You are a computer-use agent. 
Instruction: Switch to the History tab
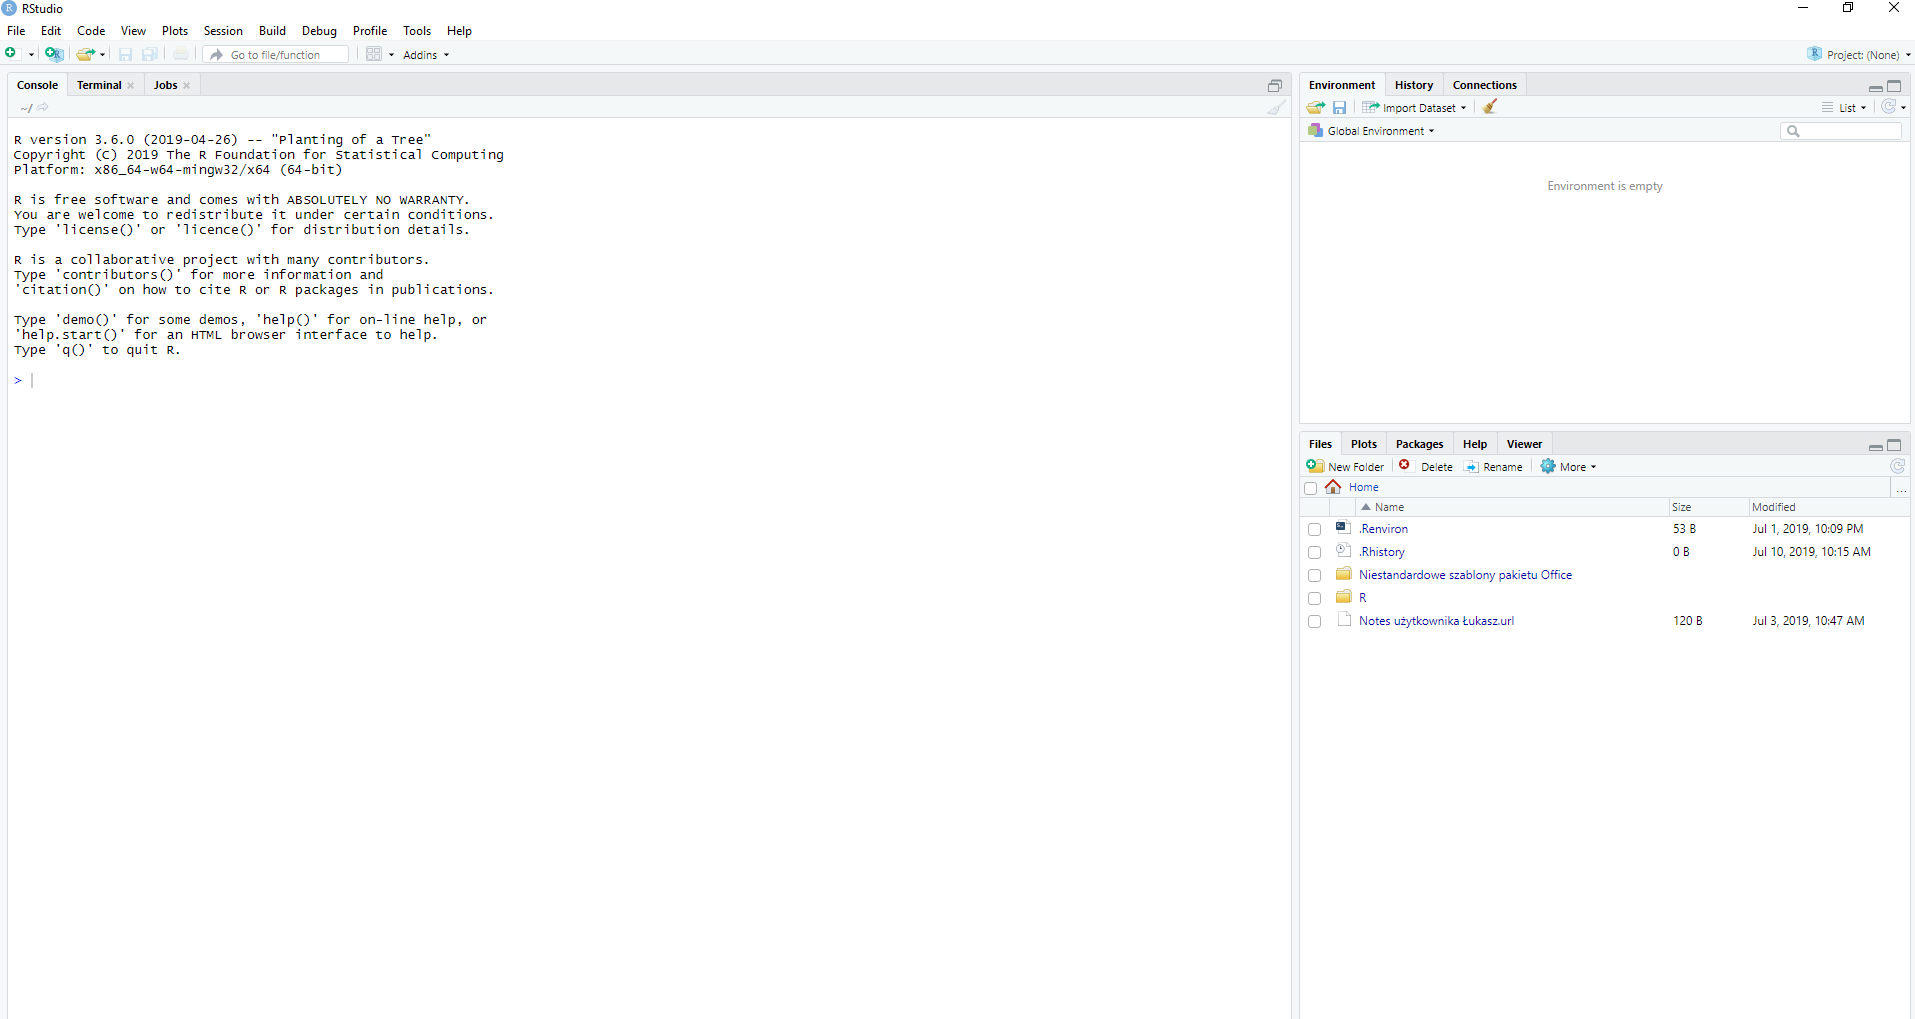[x=1414, y=85]
